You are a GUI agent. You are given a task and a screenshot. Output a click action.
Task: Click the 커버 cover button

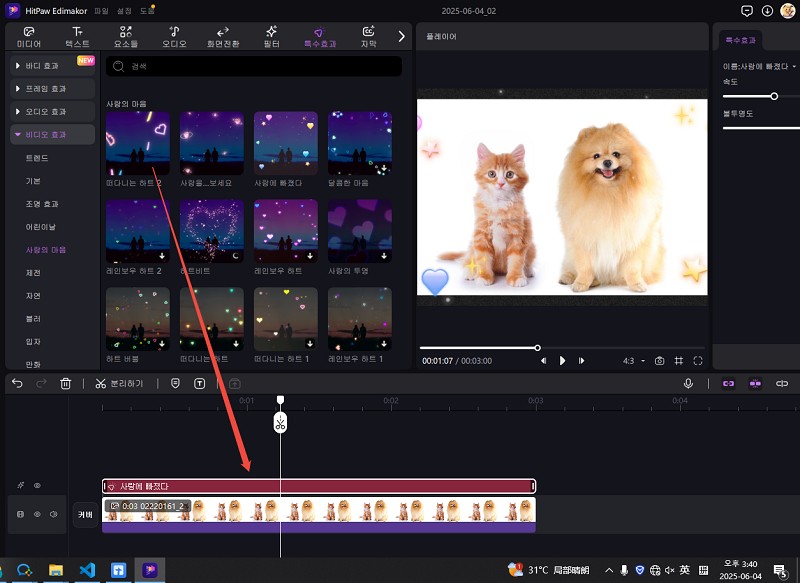click(x=85, y=514)
